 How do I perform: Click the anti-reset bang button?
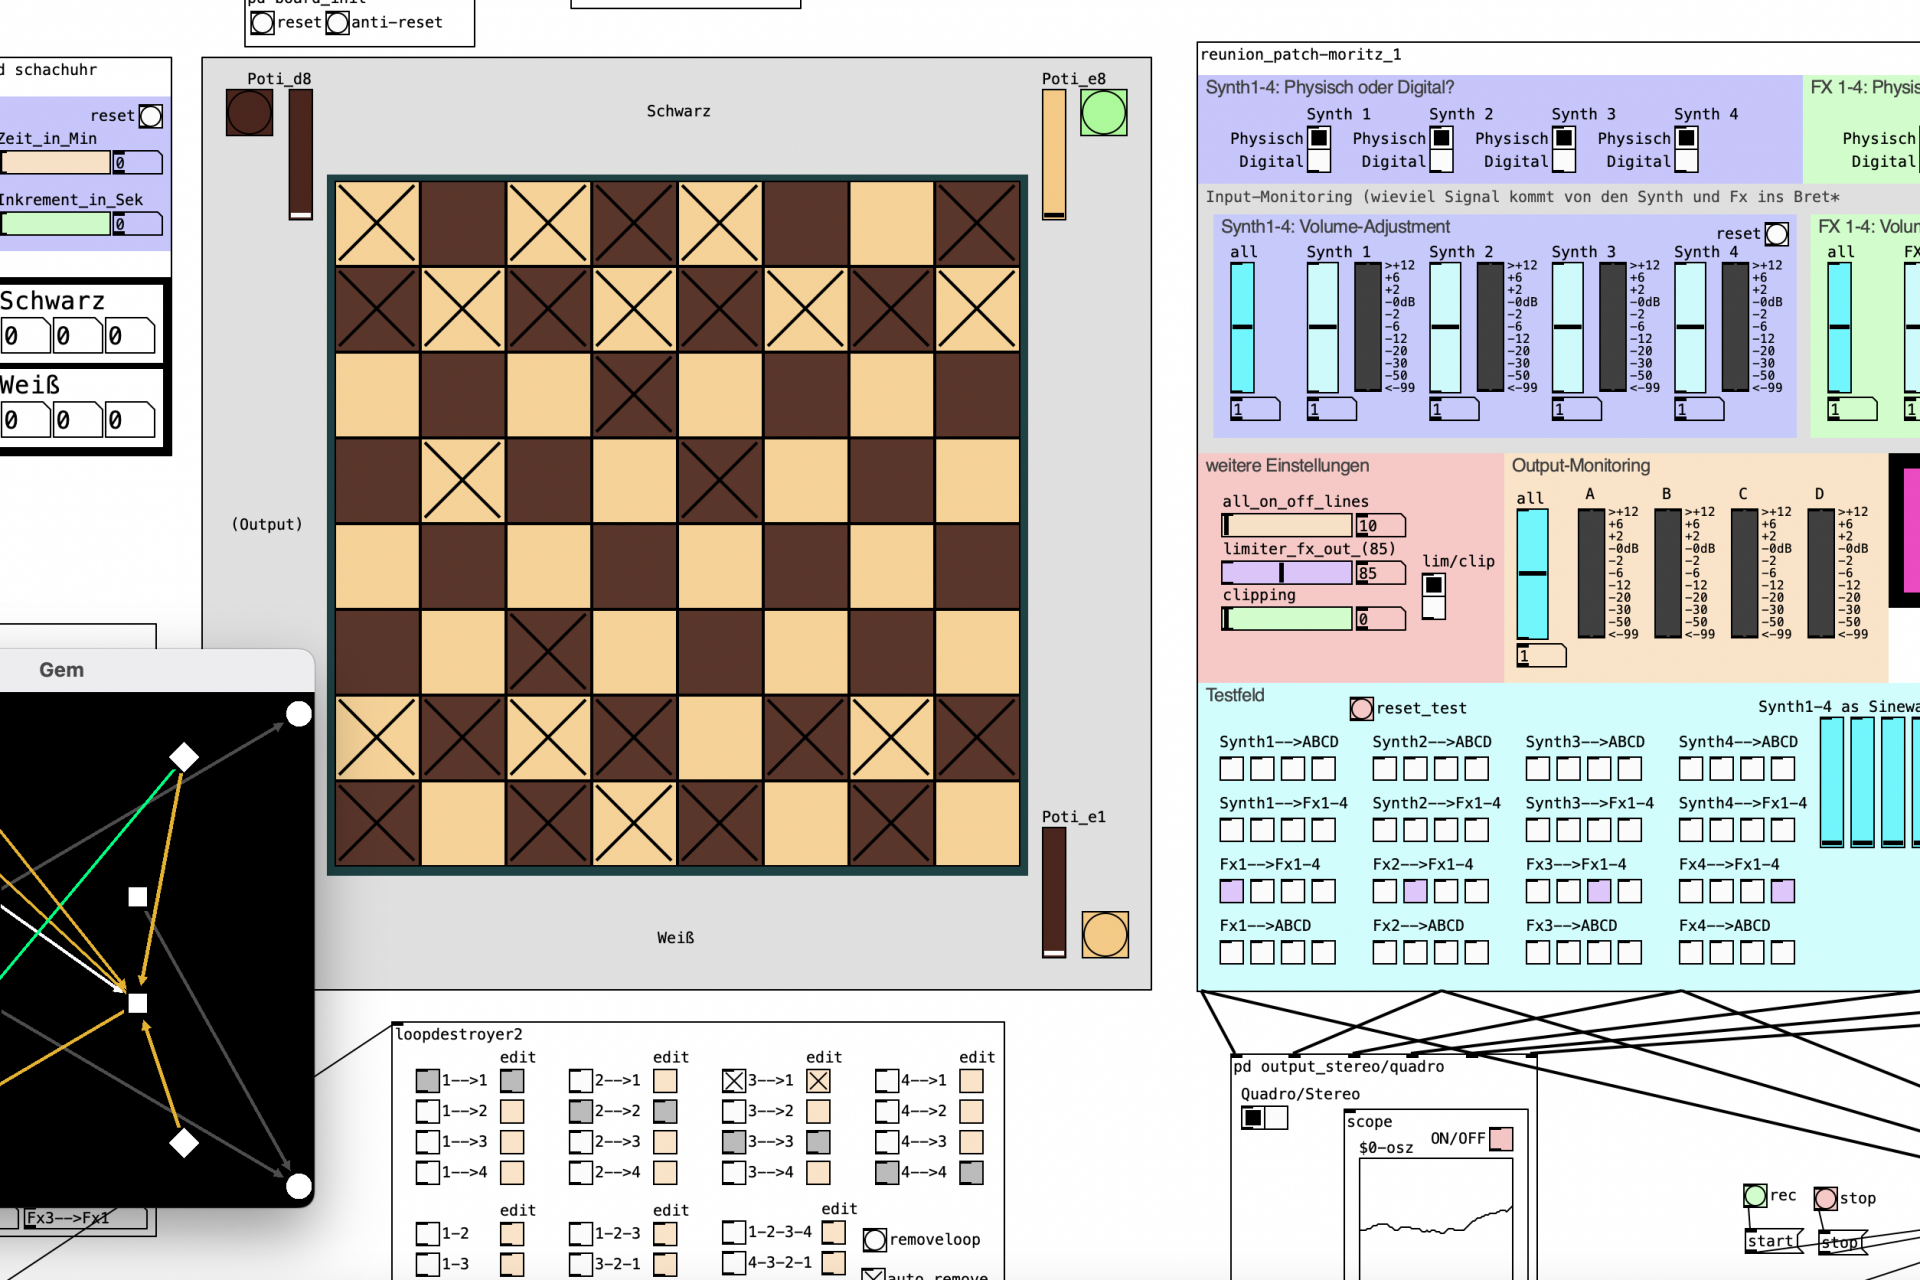pyautogui.click(x=338, y=22)
